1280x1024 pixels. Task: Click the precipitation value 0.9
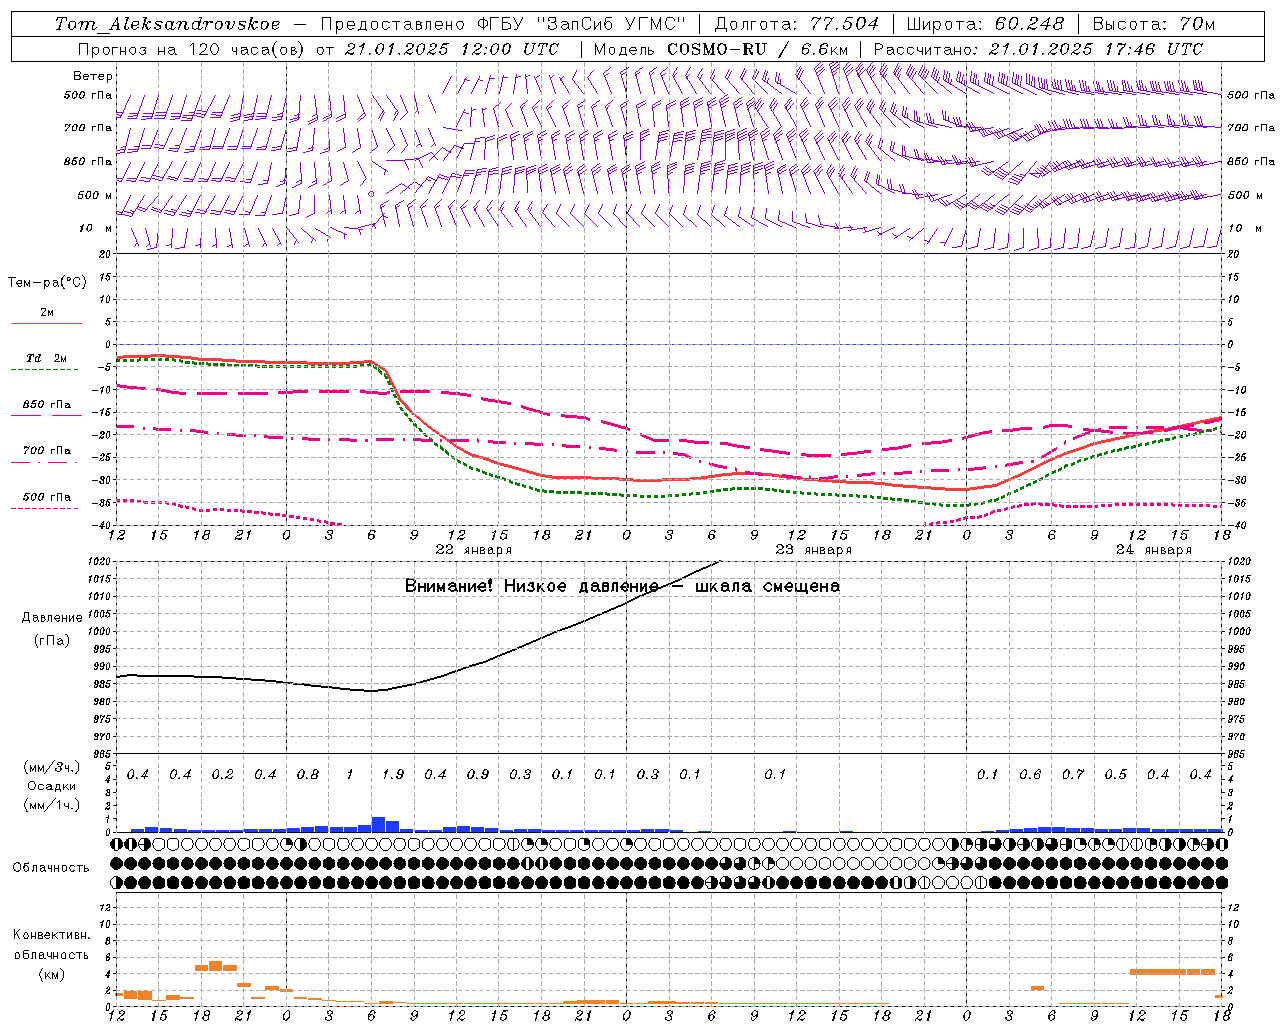pos(478,775)
